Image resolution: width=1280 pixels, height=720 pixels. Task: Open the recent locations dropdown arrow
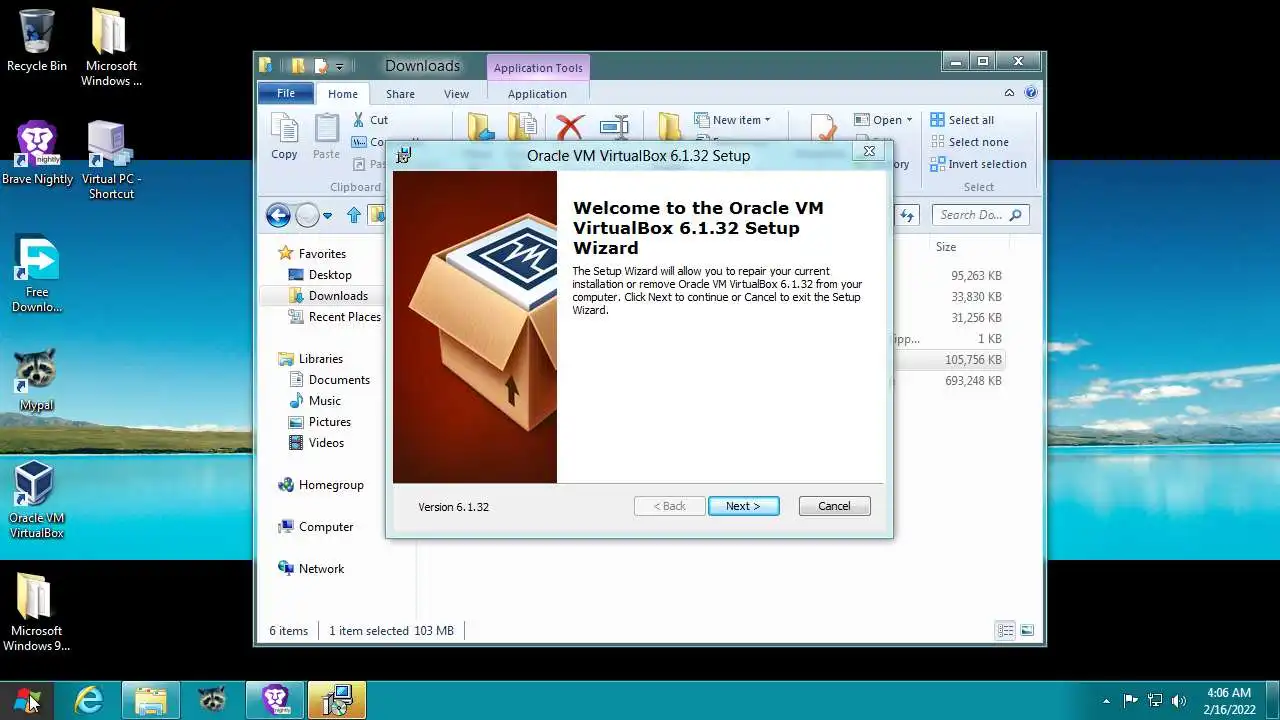pos(327,216)
